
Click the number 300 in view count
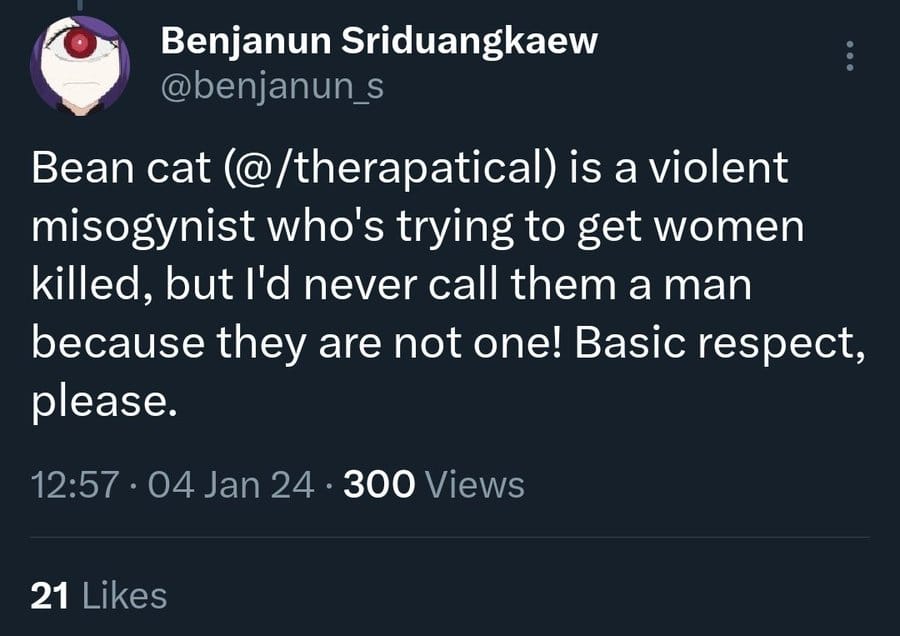[379, 485]
